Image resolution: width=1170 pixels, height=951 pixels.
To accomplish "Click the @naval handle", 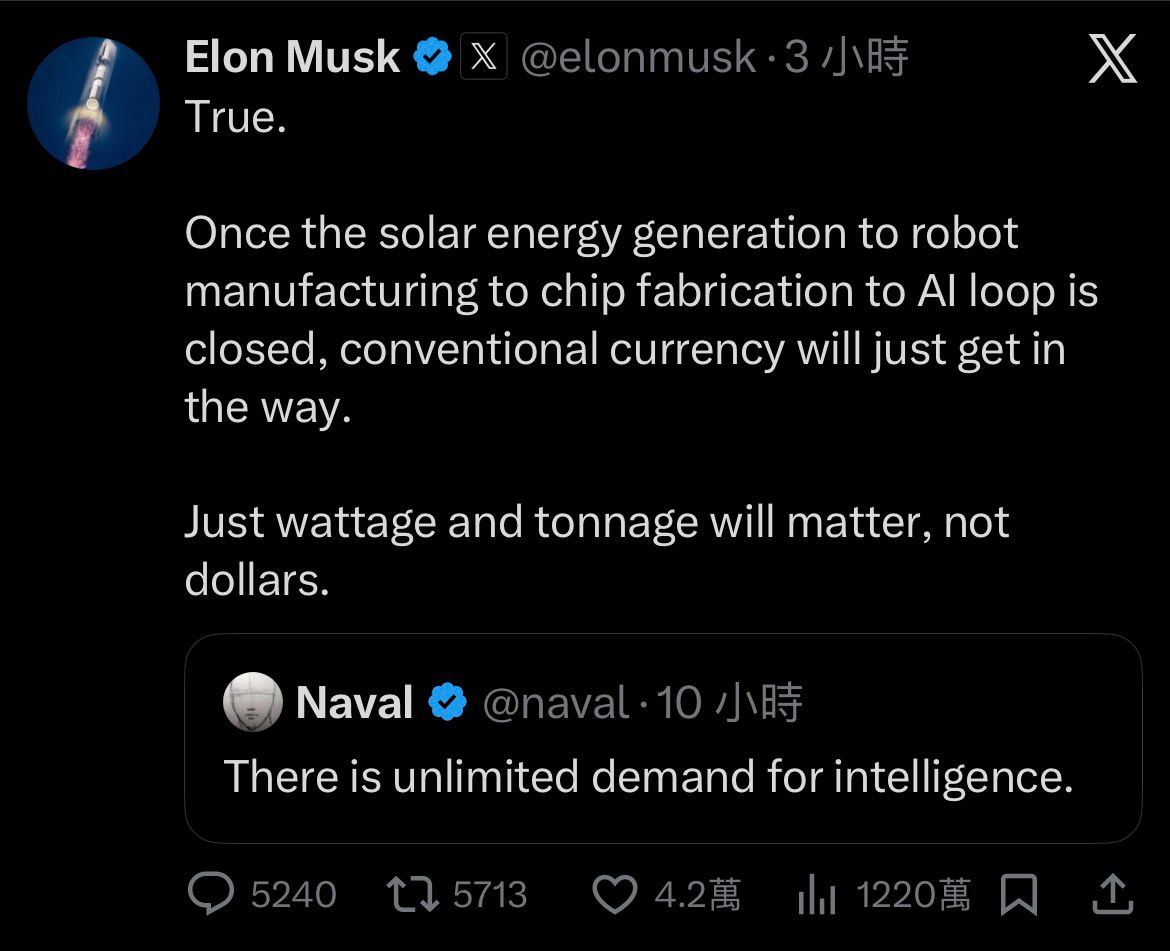I will [x=556, y=702].
